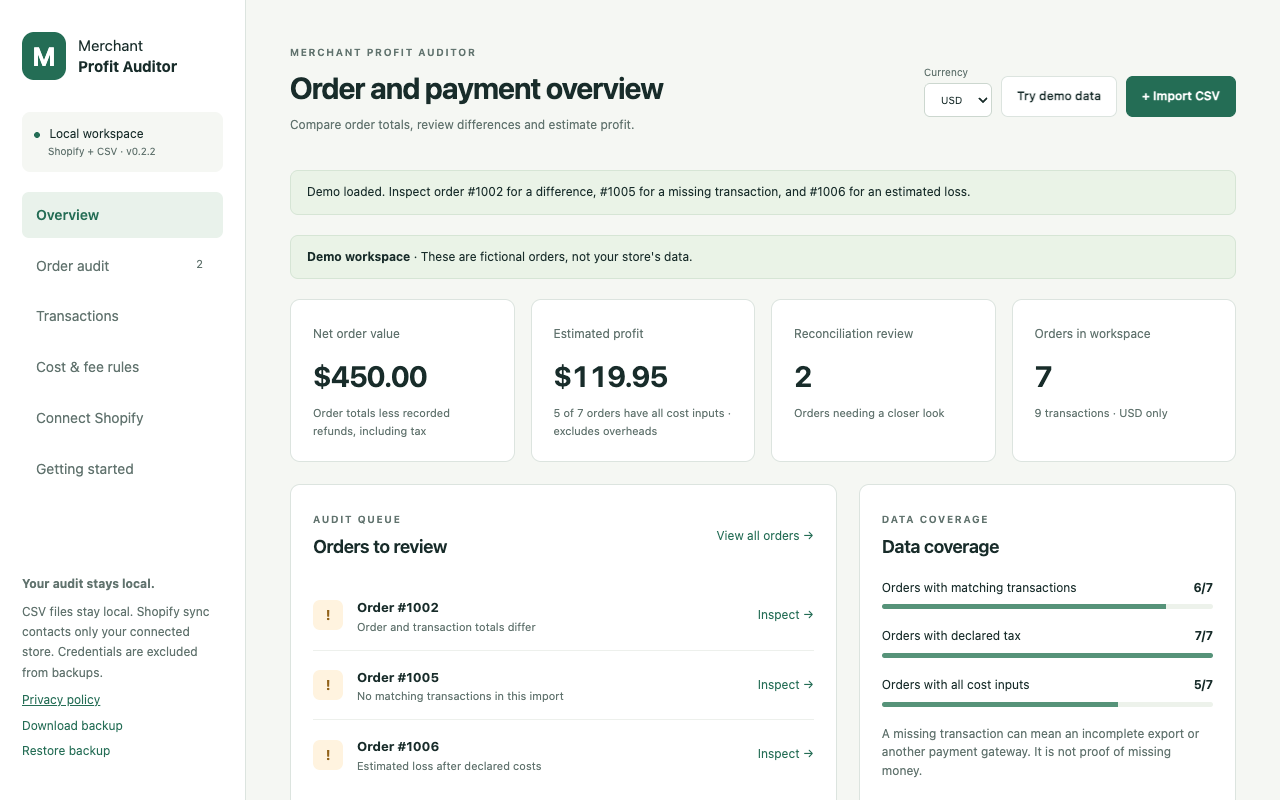Image resolution: width=1280 pixels, height=800 pixels.
Task: Click the declared tax progress bar
Action: point(1047,656)
